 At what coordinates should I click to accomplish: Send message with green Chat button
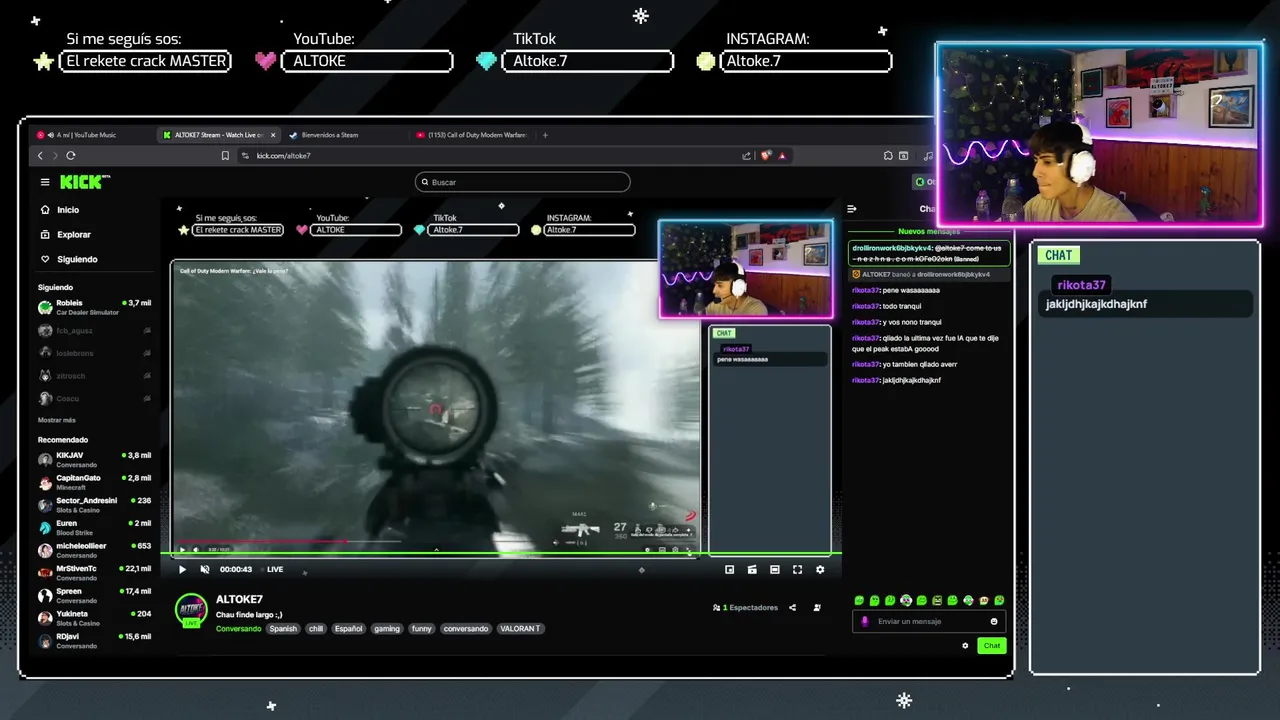tap(992, 646)
